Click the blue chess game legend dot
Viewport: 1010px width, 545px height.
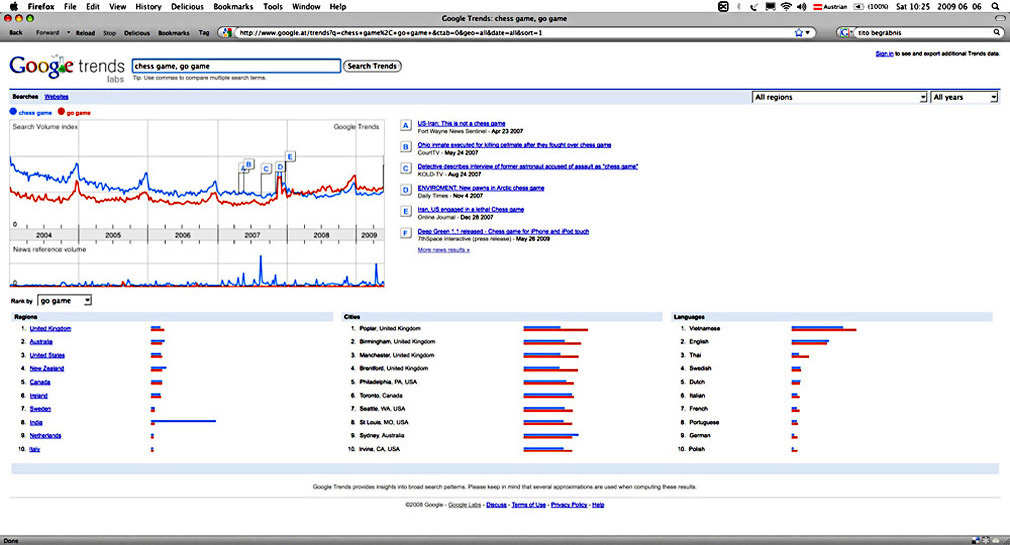(x=14, y=111)
